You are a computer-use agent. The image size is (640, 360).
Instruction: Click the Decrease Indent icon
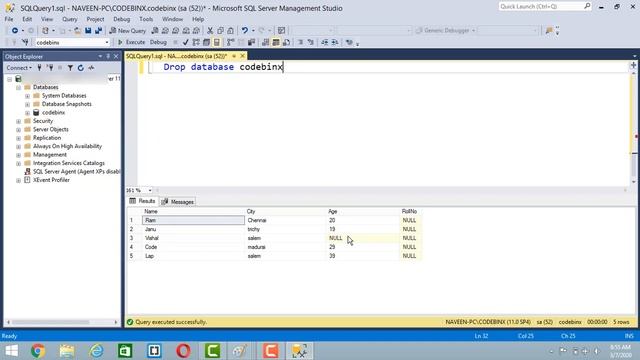(324, 42)
